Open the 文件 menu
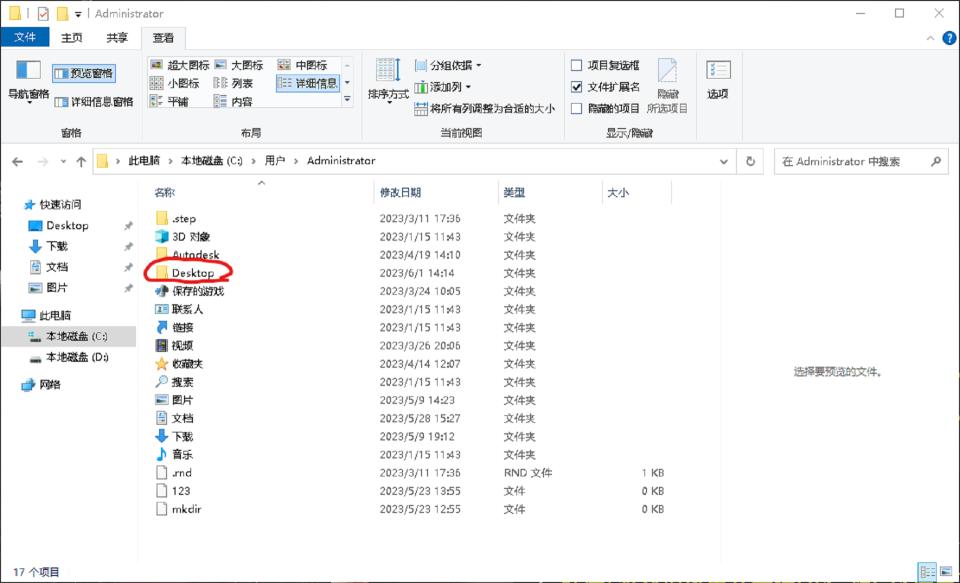960x583 pixels. click(x=26, y=37)
